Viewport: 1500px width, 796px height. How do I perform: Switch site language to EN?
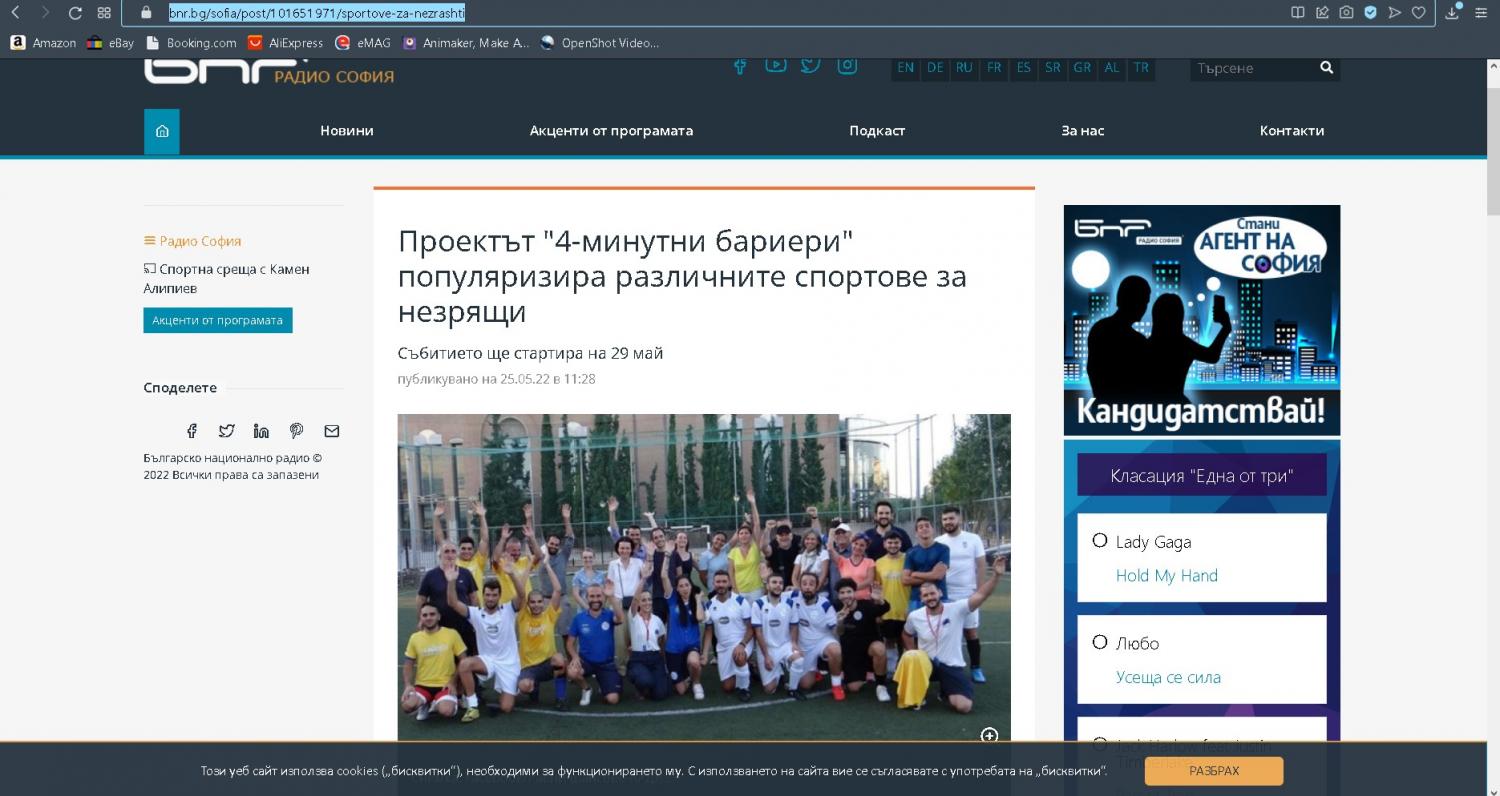905,68
